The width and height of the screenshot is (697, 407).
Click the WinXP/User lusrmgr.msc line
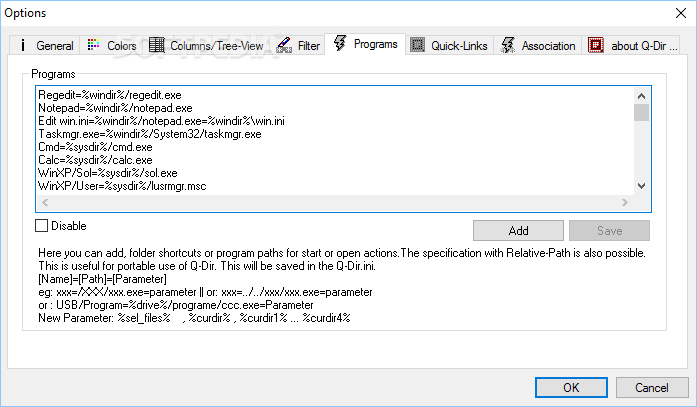122,186
